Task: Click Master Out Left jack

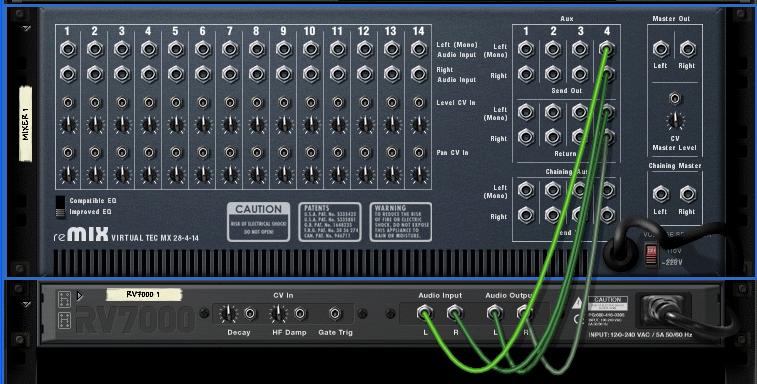Action: (660, 49)
